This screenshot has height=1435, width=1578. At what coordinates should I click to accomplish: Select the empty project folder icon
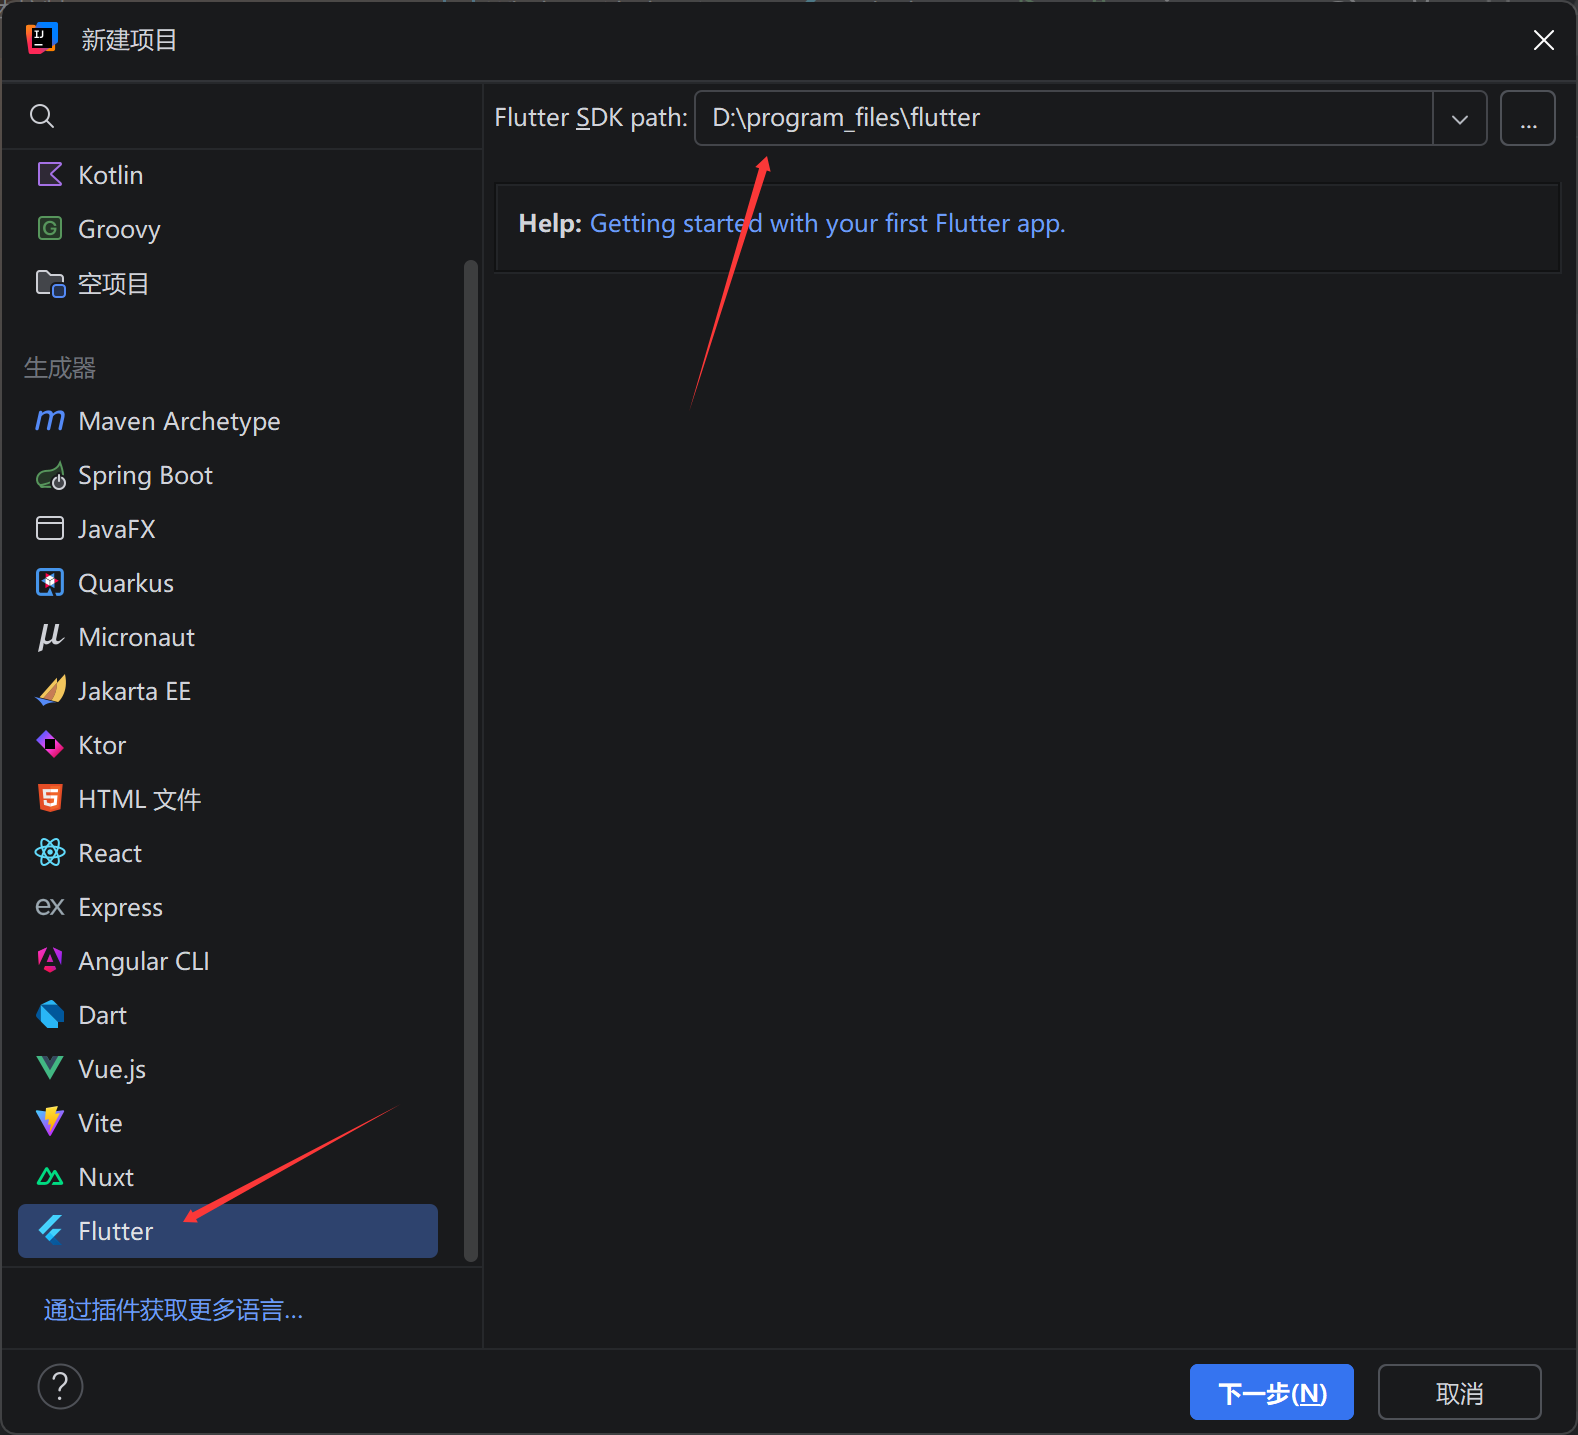(x=50, y=283)
